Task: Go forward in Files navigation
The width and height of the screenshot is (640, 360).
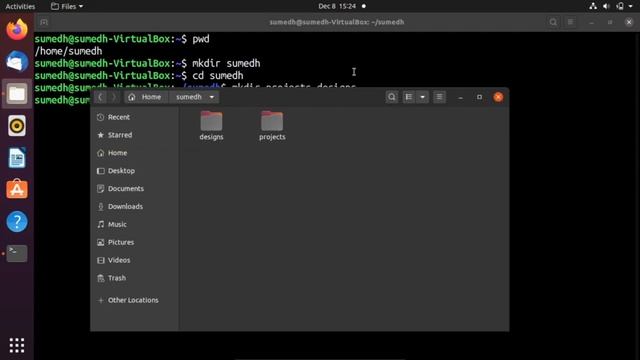Action: point(114,97)
